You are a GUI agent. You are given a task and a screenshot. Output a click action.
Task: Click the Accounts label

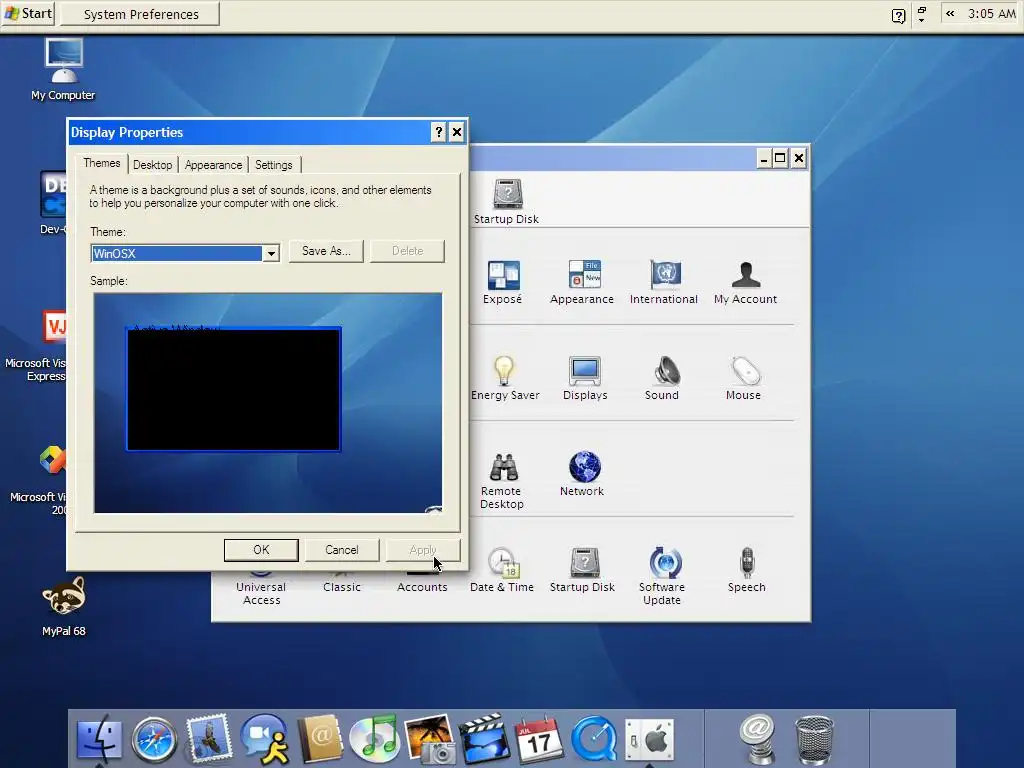[422, 587]
